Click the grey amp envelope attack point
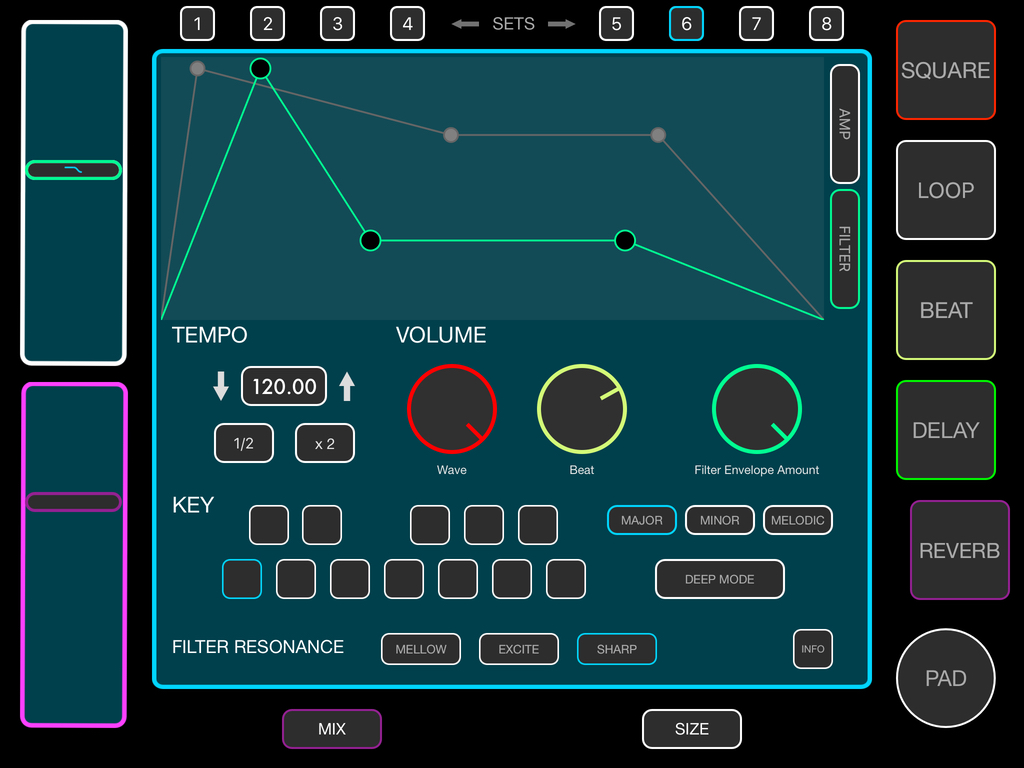 (x=197, y=68)
